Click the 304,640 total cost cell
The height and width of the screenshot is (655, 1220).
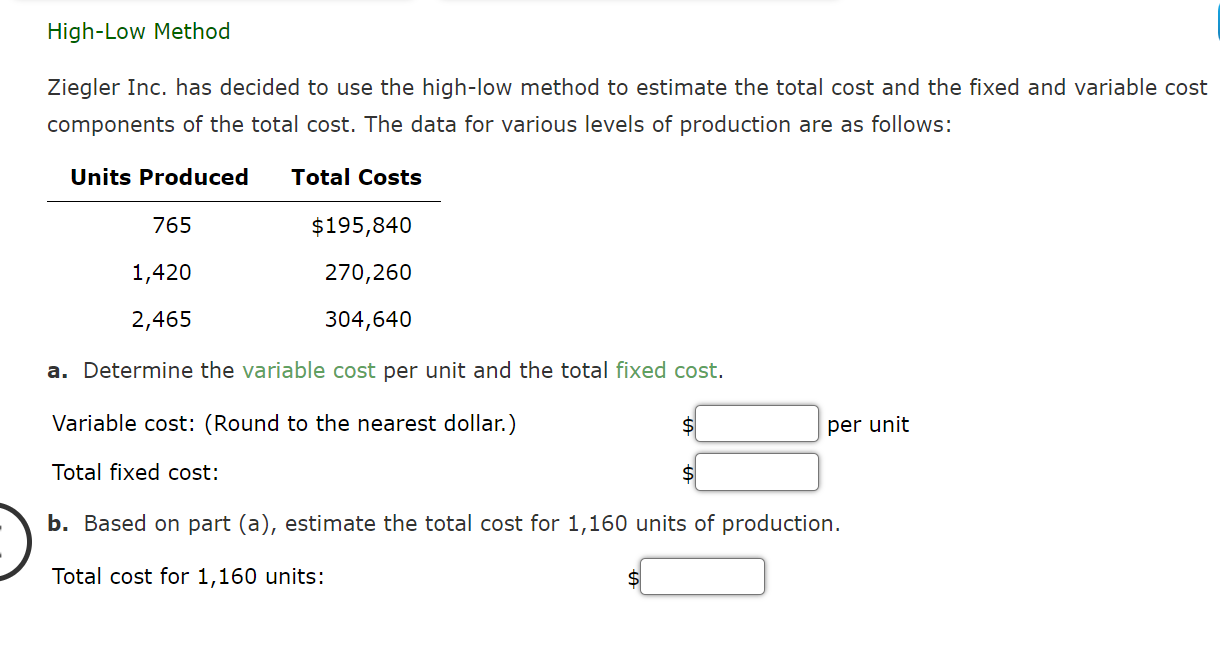pos(368,320)
